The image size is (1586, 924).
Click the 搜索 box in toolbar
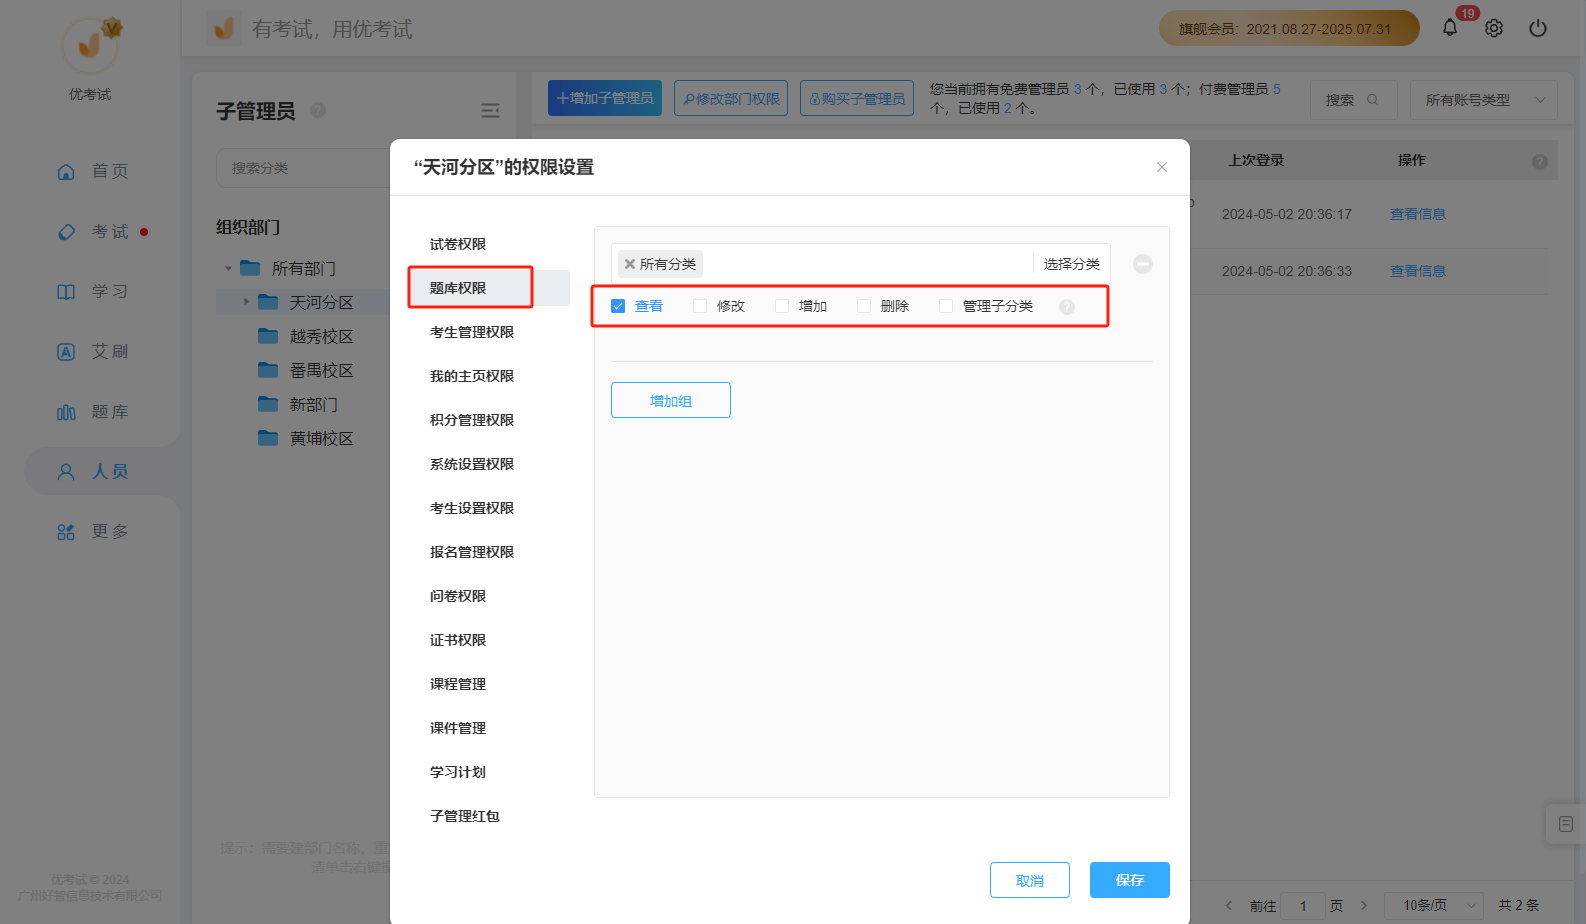point(1354,100)
